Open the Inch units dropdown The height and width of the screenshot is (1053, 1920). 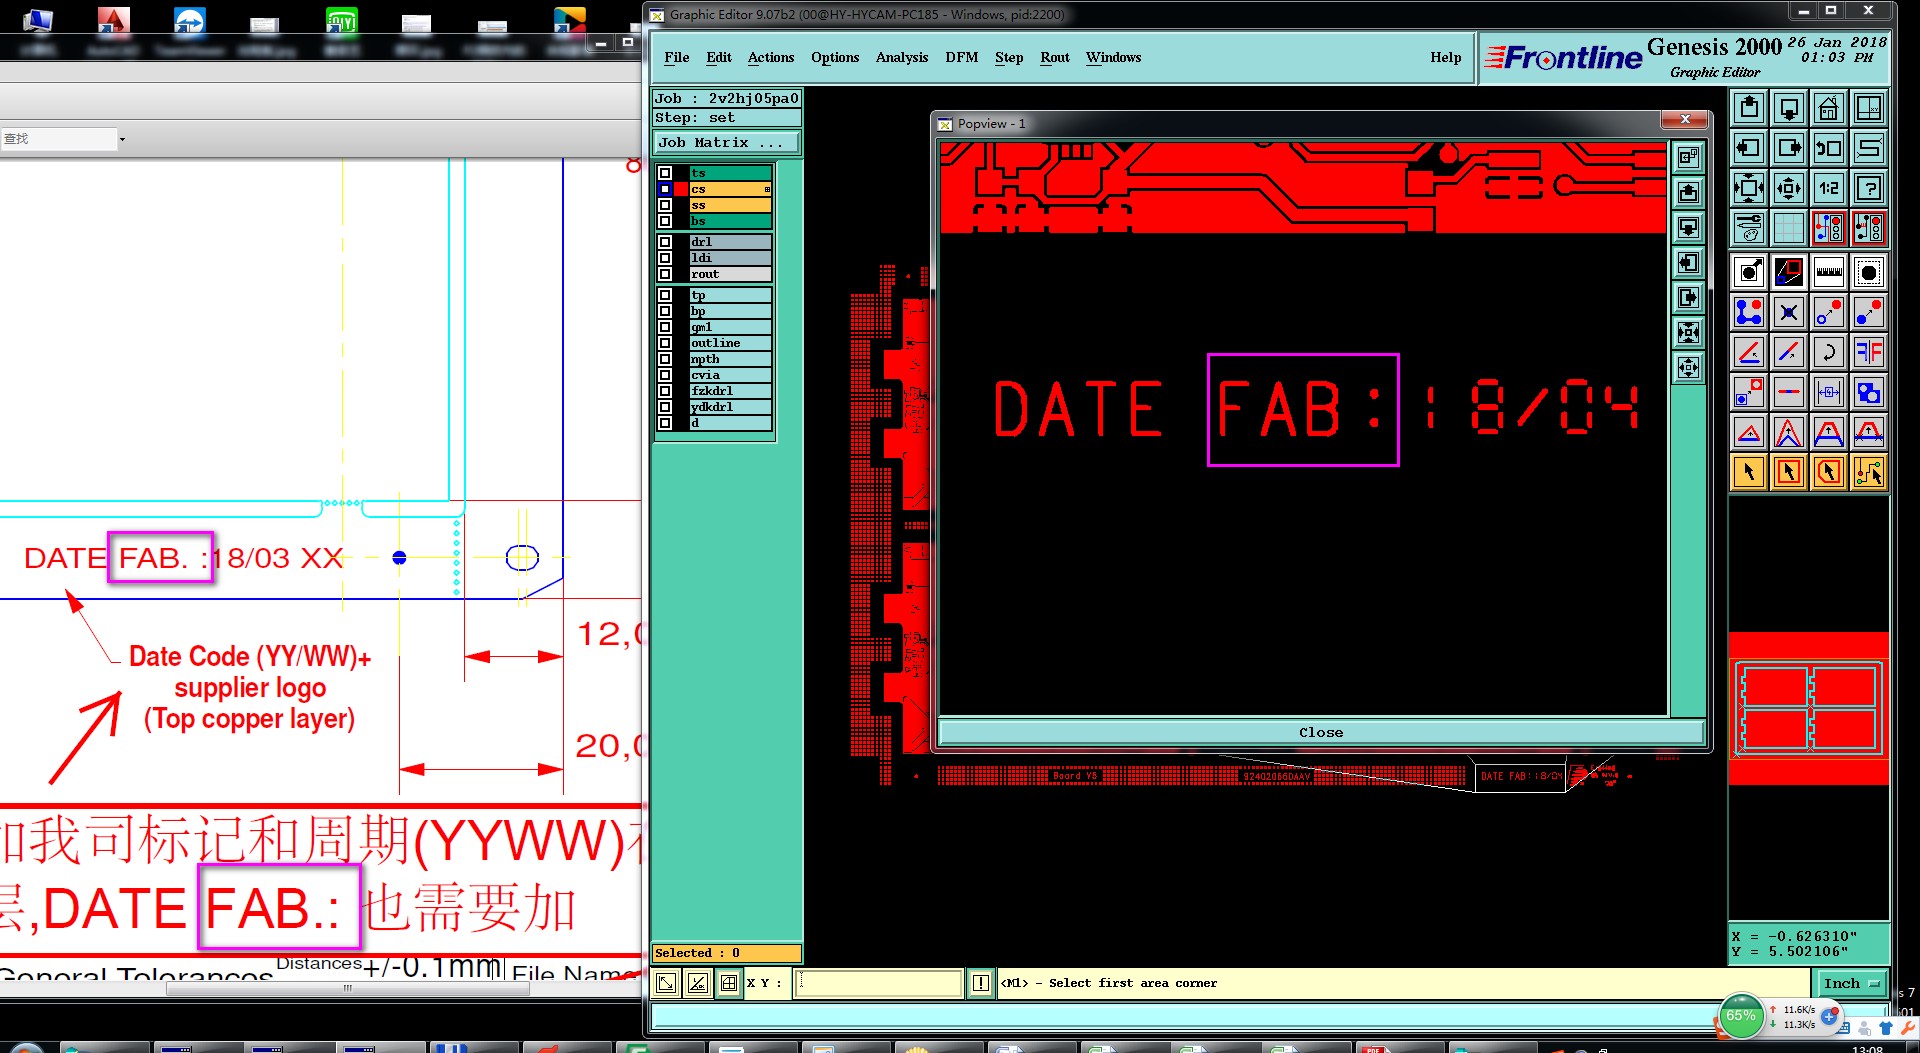tap(1850, 983)
